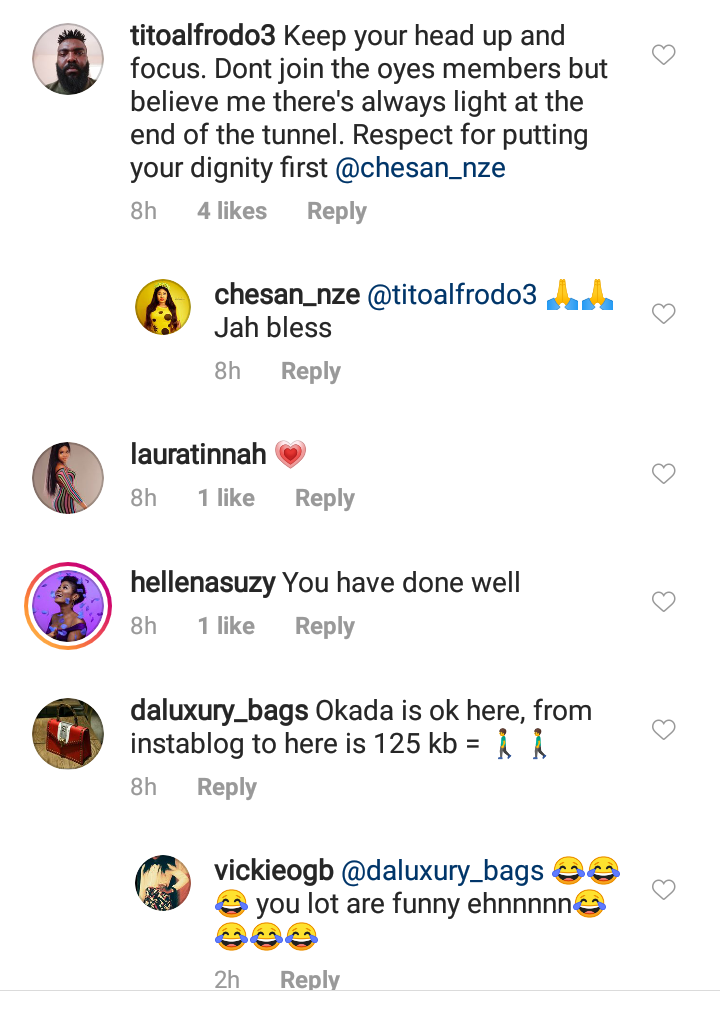This screenshot has height=1011, width=720.
Task: View the 4 likes on titoalfrodo3's comment
Action: (232, 211)
